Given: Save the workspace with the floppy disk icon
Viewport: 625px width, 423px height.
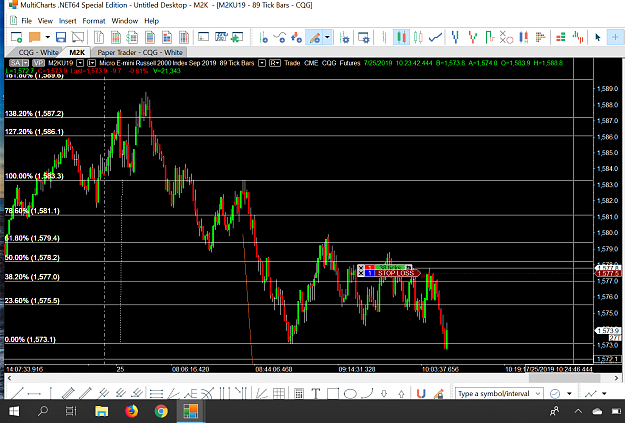Looking at the screenshot, I should (61, 37).
